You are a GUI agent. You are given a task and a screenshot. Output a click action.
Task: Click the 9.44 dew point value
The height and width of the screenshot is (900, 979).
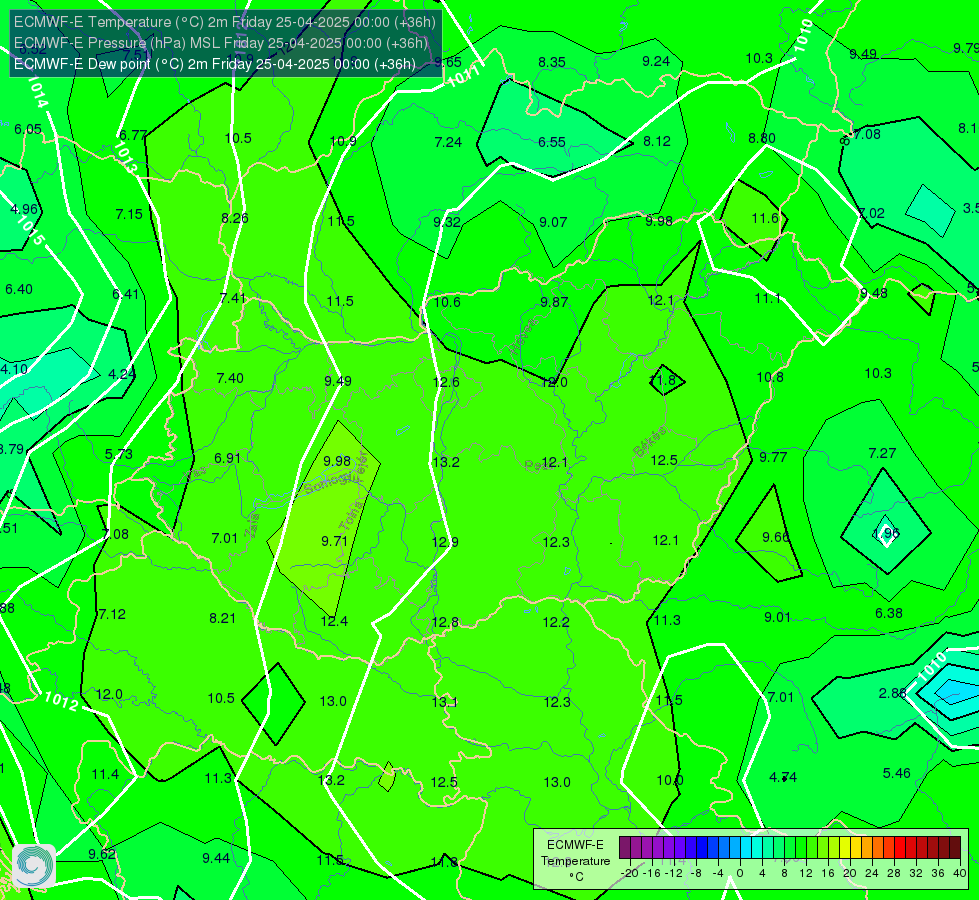pos(216,858)
